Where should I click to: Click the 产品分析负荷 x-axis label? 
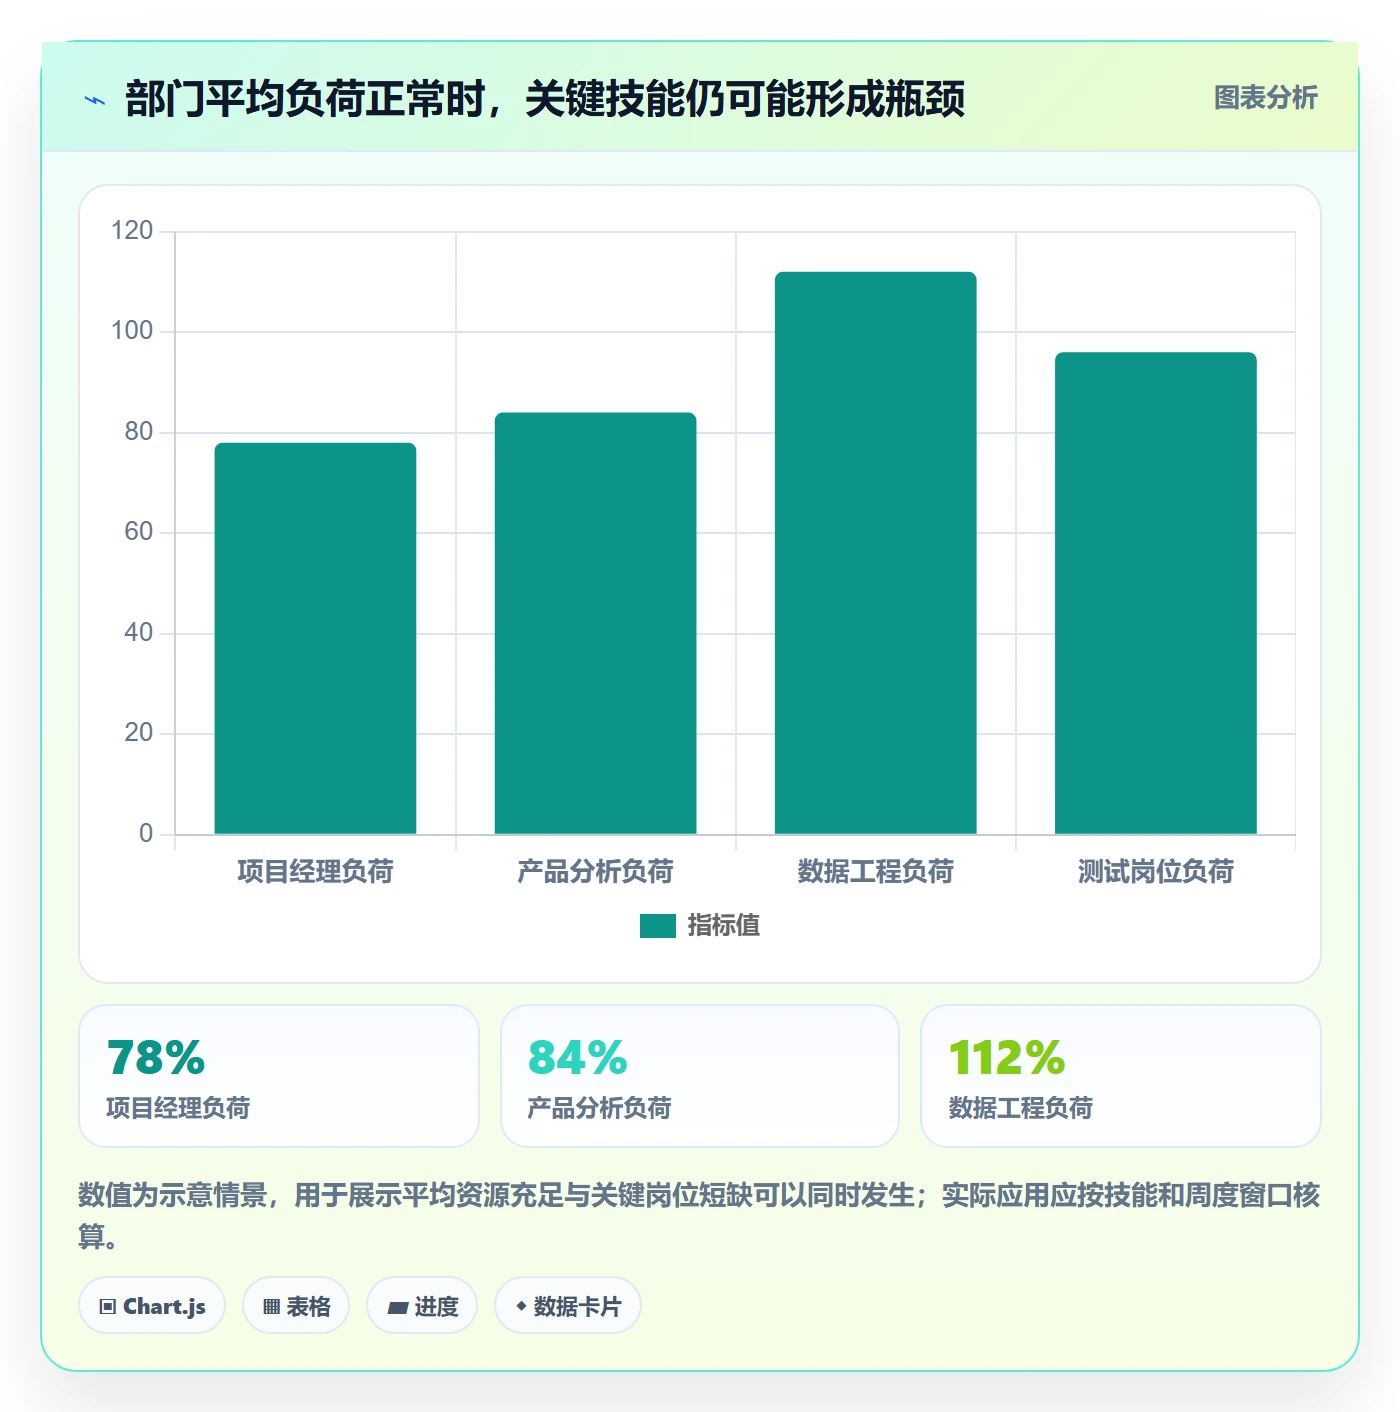click(x=595, y=872)
